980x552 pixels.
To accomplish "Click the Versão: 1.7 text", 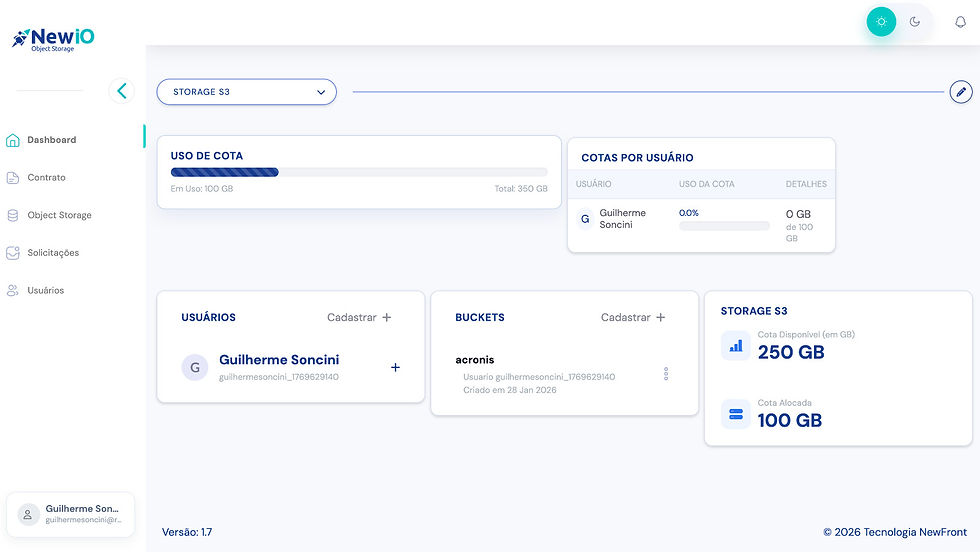I will coord(187,532).
